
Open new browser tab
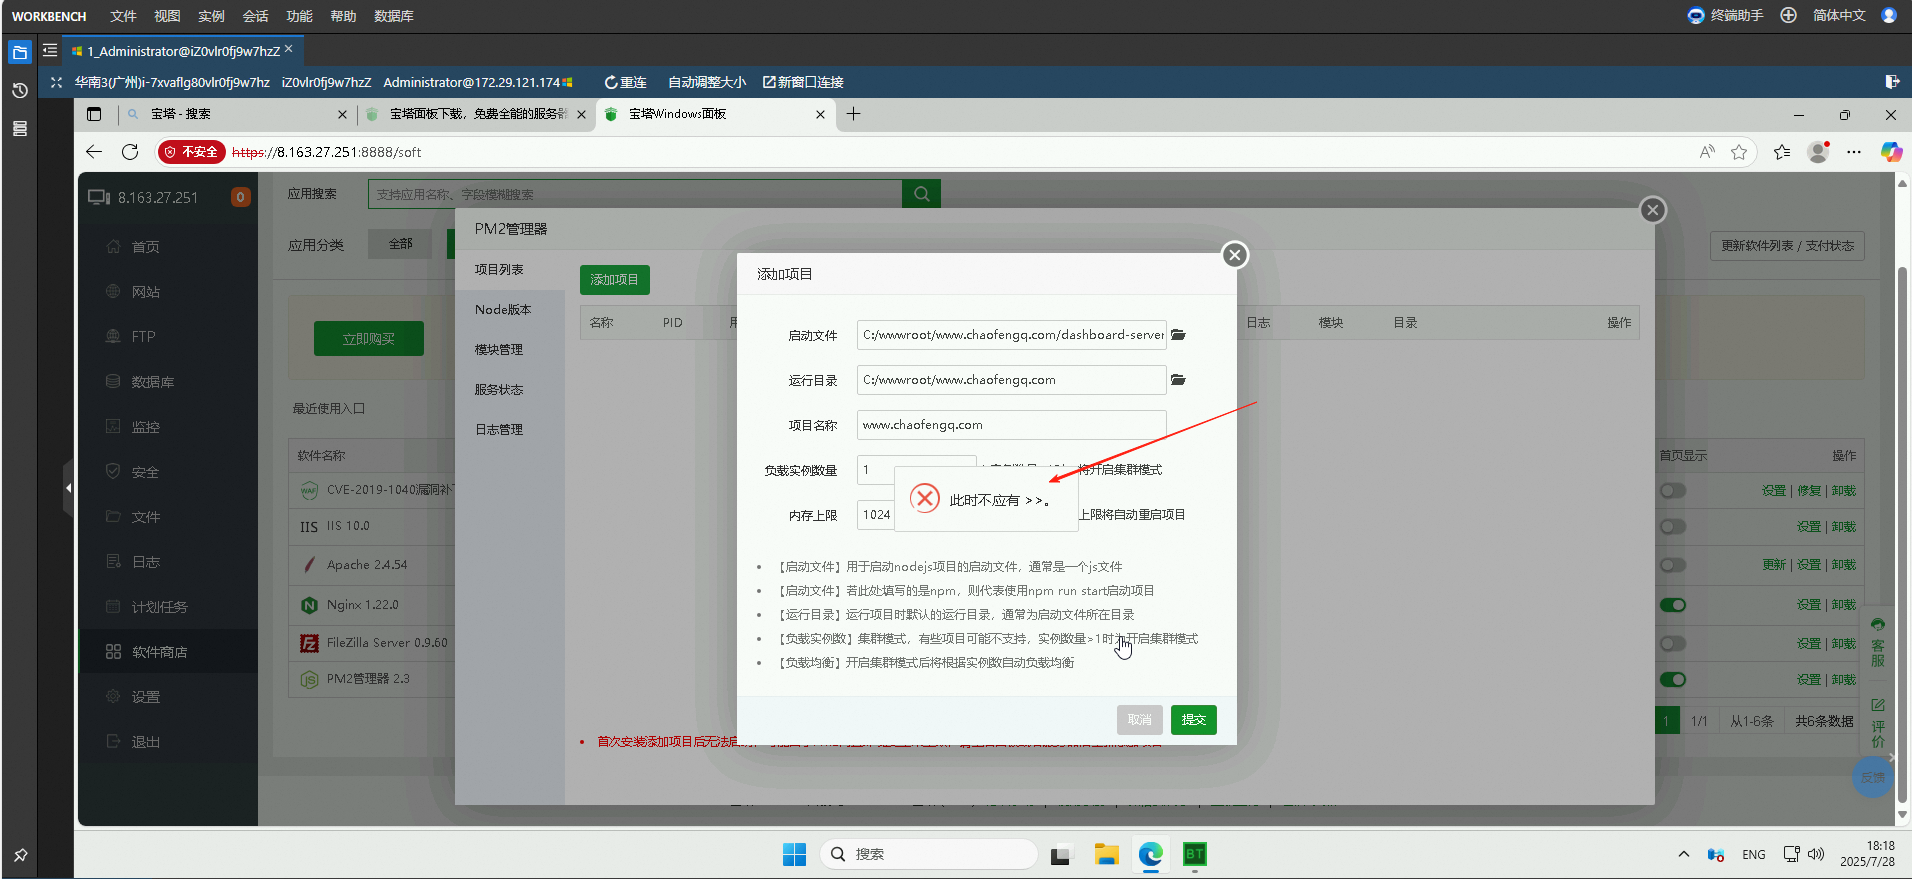853,114
